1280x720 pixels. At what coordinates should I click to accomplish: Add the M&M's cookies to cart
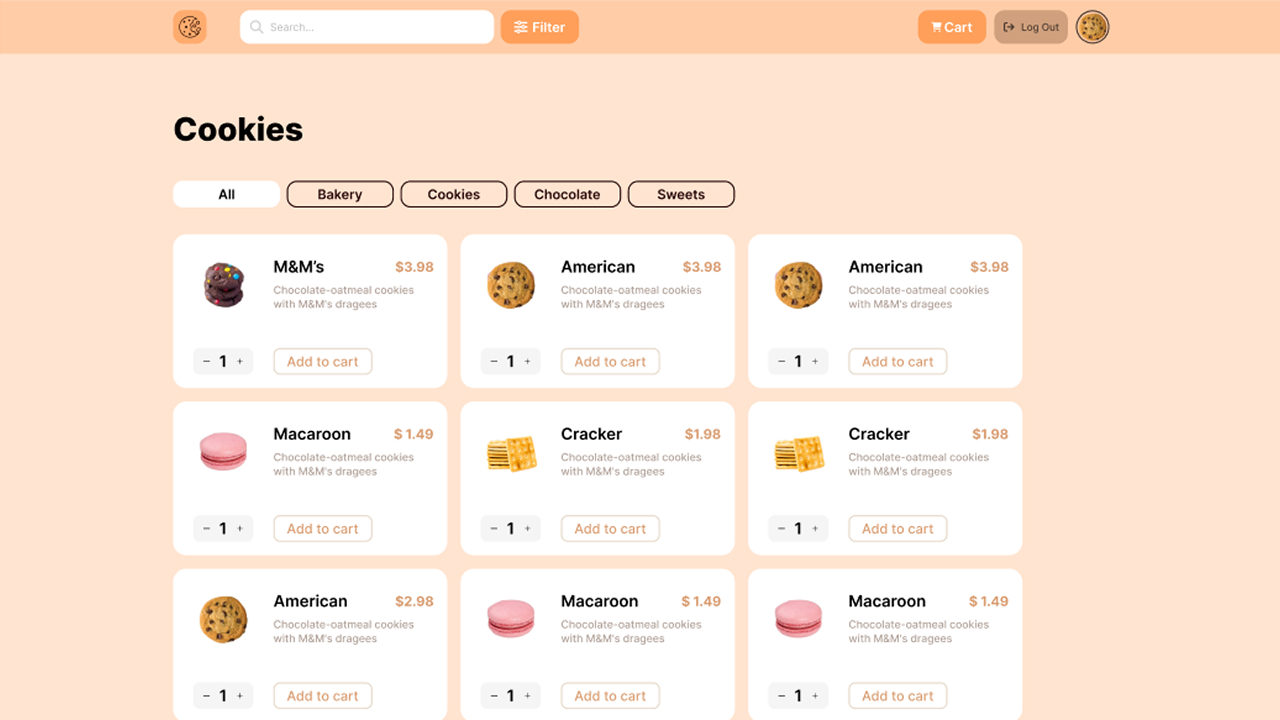tap(322, 361)
